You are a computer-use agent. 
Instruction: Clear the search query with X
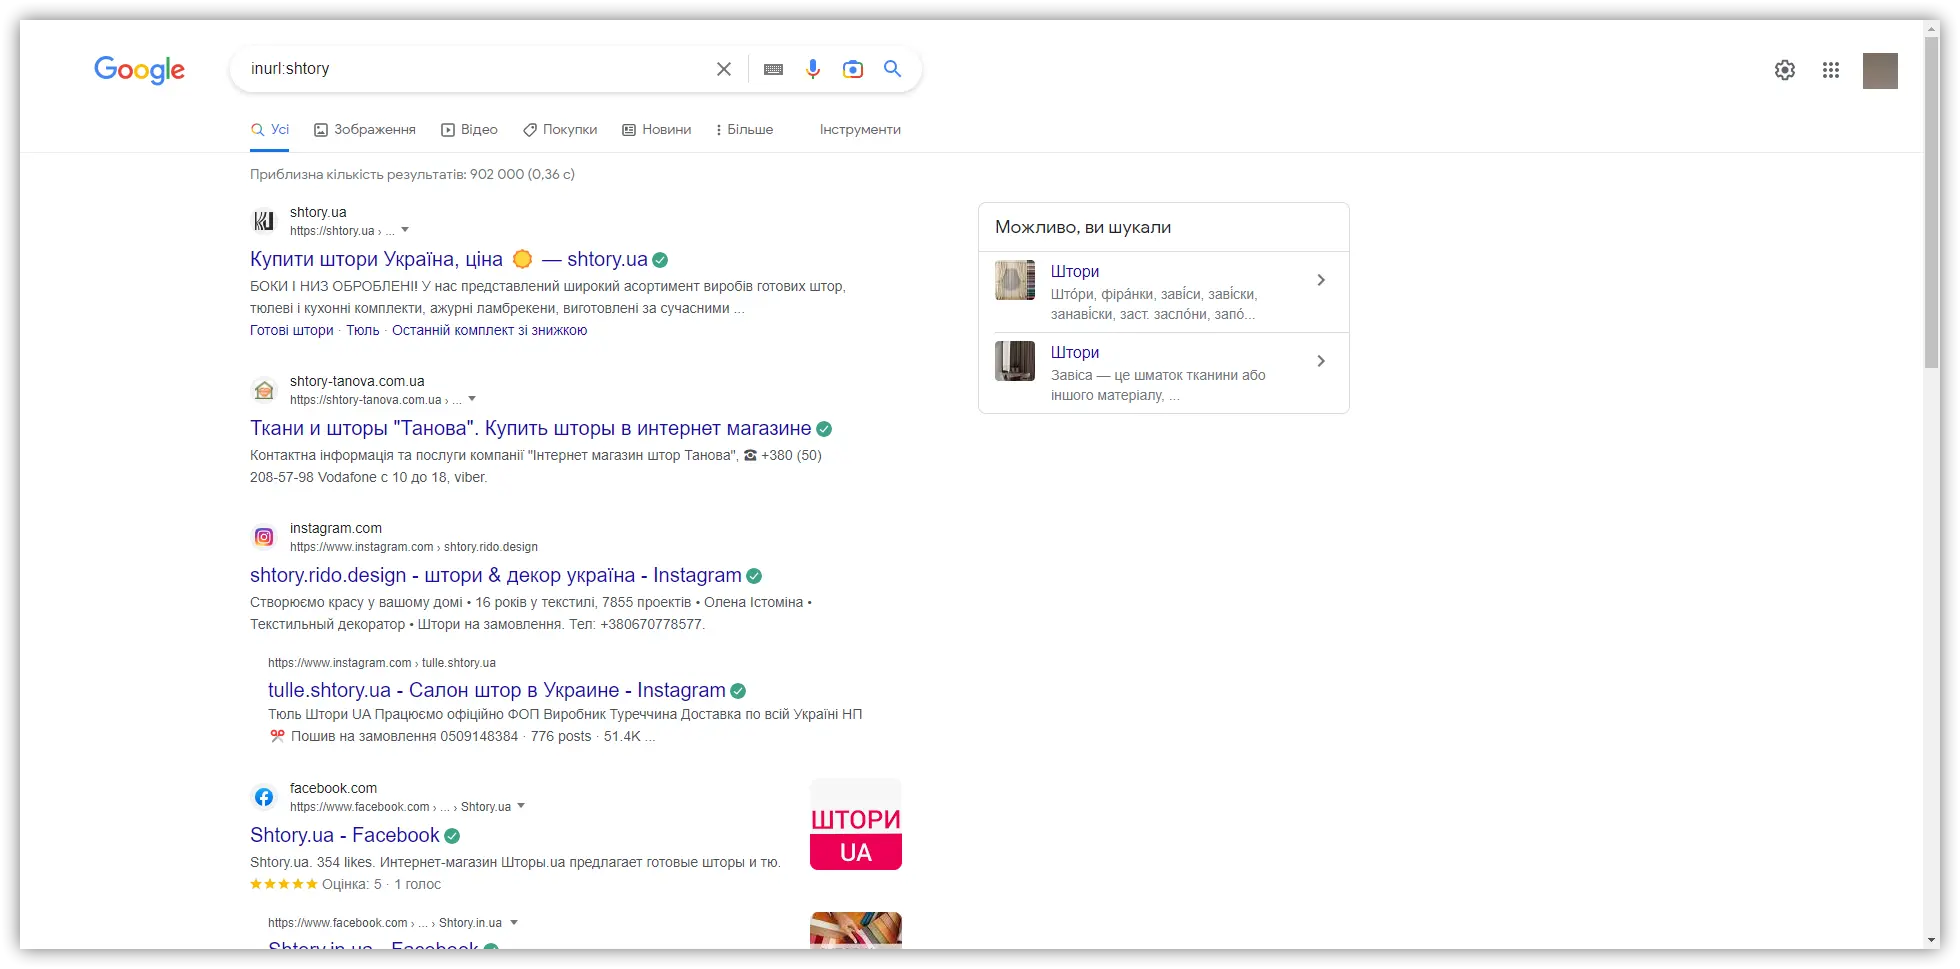(x=724, y=69)
